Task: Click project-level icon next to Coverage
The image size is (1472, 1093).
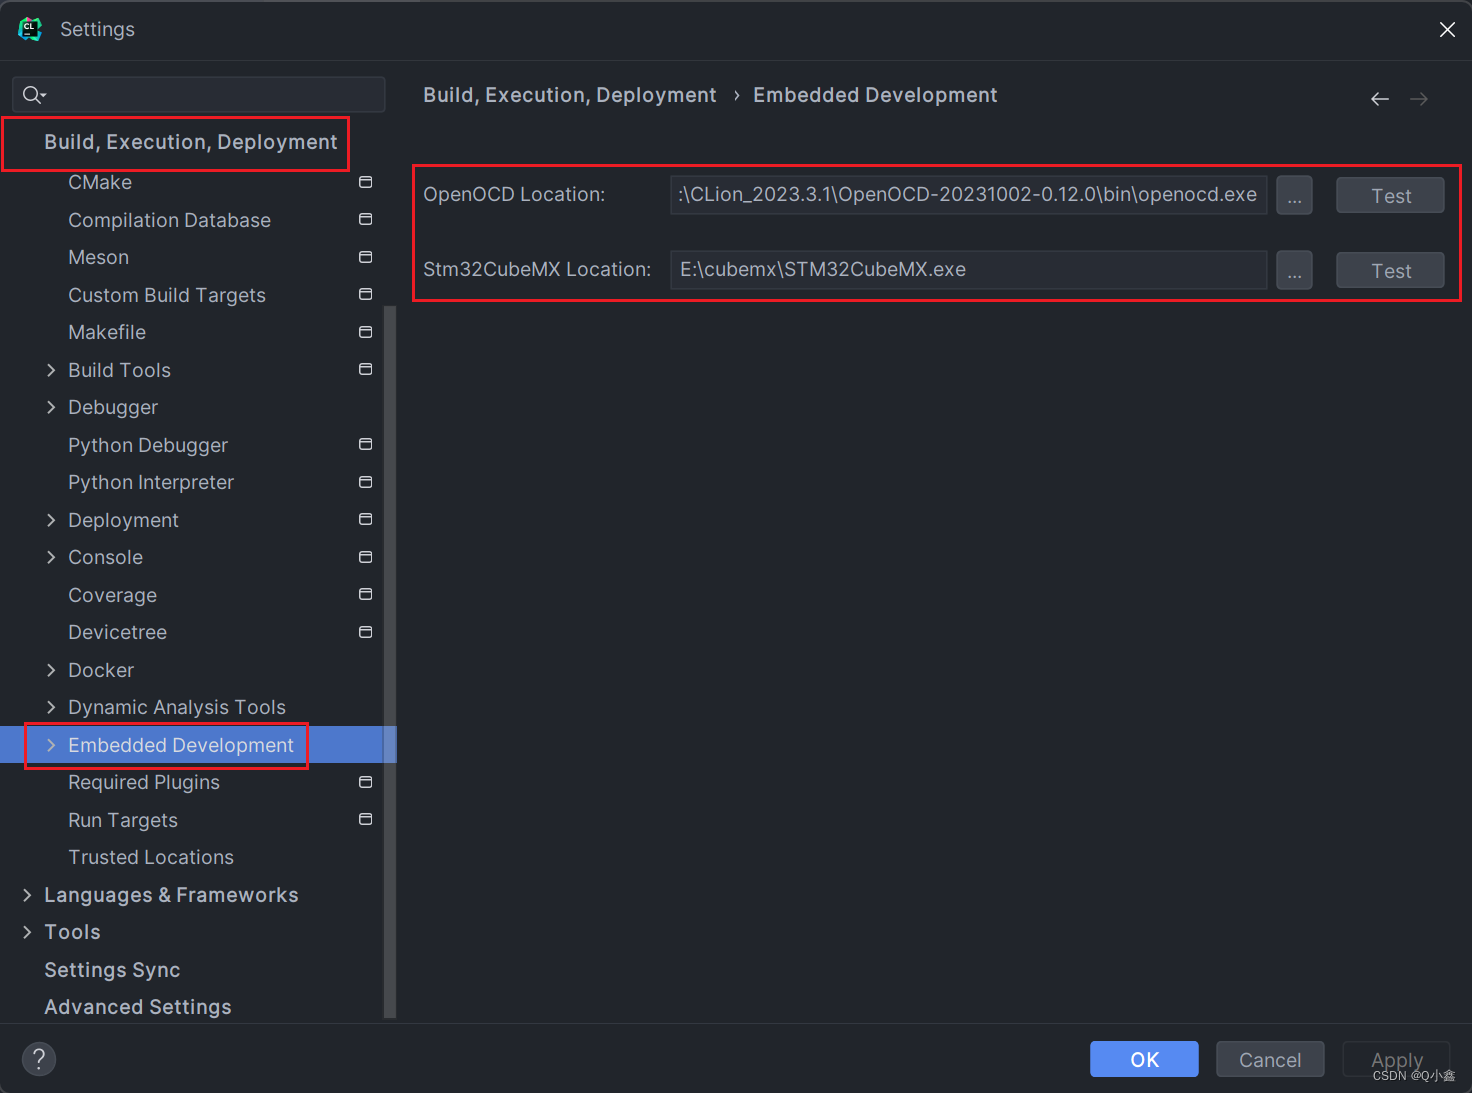Action: tap(366, 594)
